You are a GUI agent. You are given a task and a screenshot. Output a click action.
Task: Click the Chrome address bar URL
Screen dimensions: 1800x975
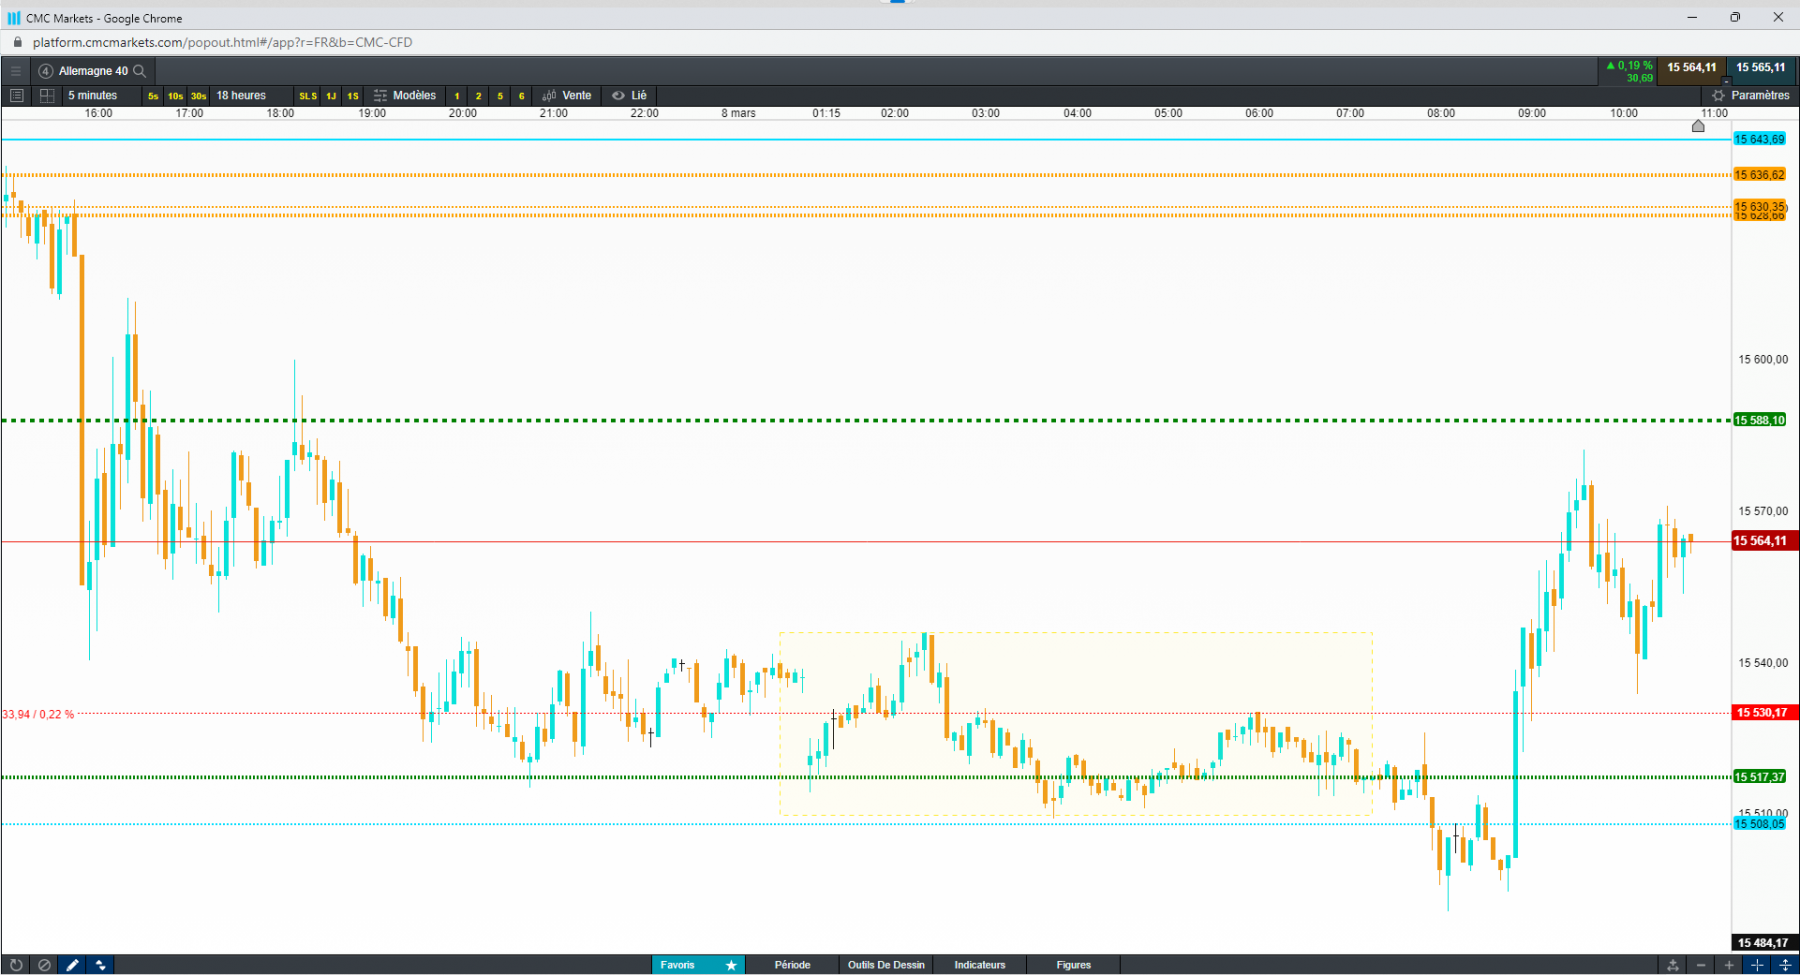(222, 43)
